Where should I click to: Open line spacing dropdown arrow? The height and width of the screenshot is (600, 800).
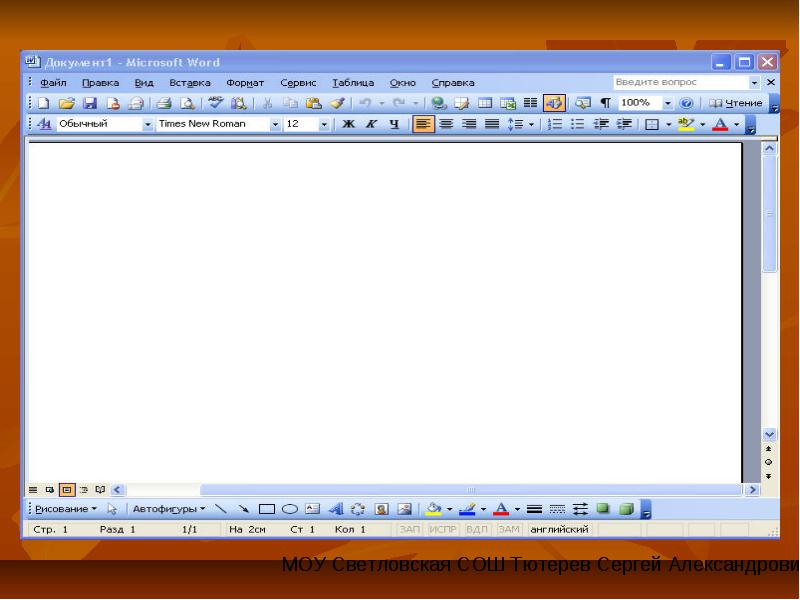[x=531, y=124]
